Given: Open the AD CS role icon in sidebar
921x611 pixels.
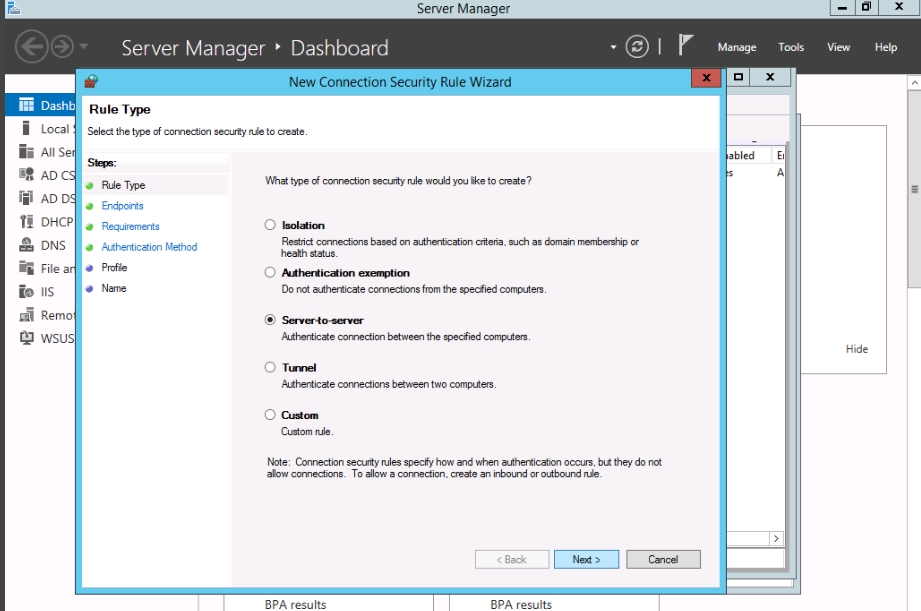Looking at the screenshot, I should tap(26, 174).
